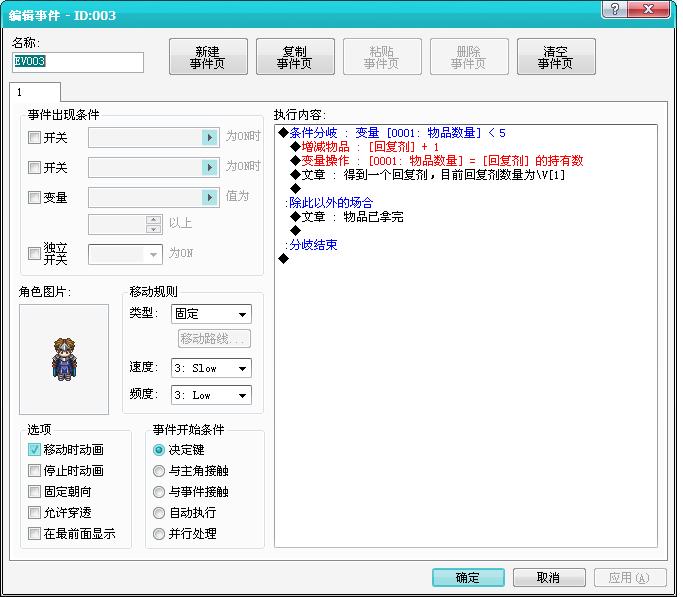Screen dimensions: 683x597
Task: Select empty diamond below 得到一个回复剂 line
Action: (x=296, y=189)
